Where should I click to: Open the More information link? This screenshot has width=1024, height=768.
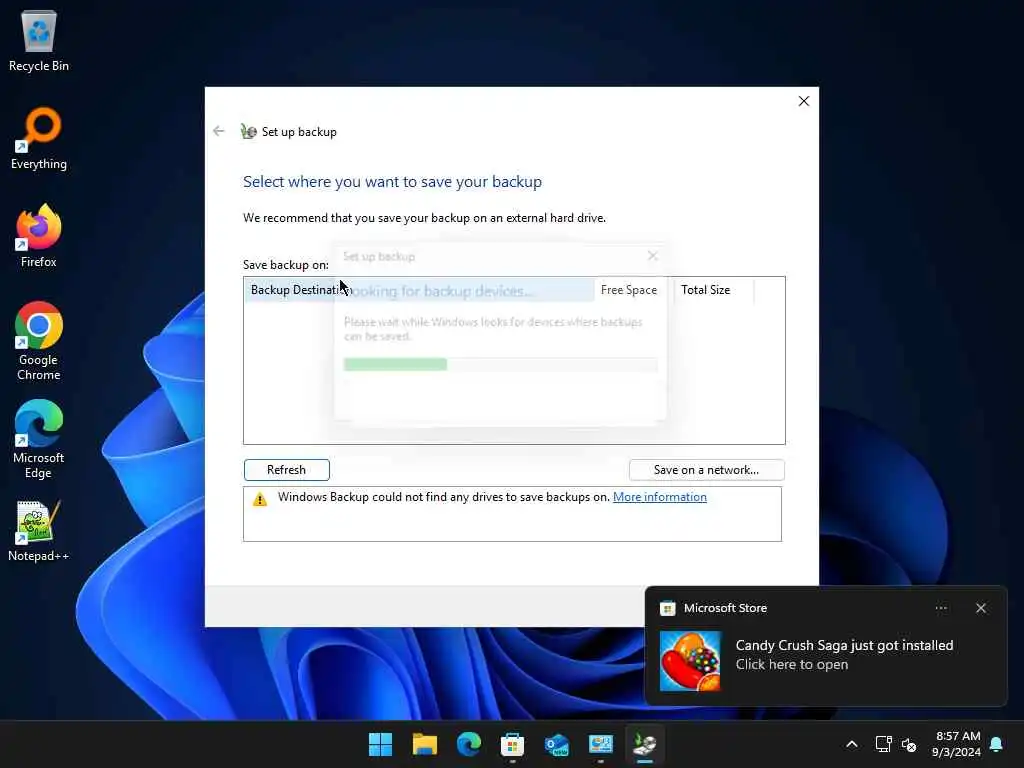coord(660,497)
